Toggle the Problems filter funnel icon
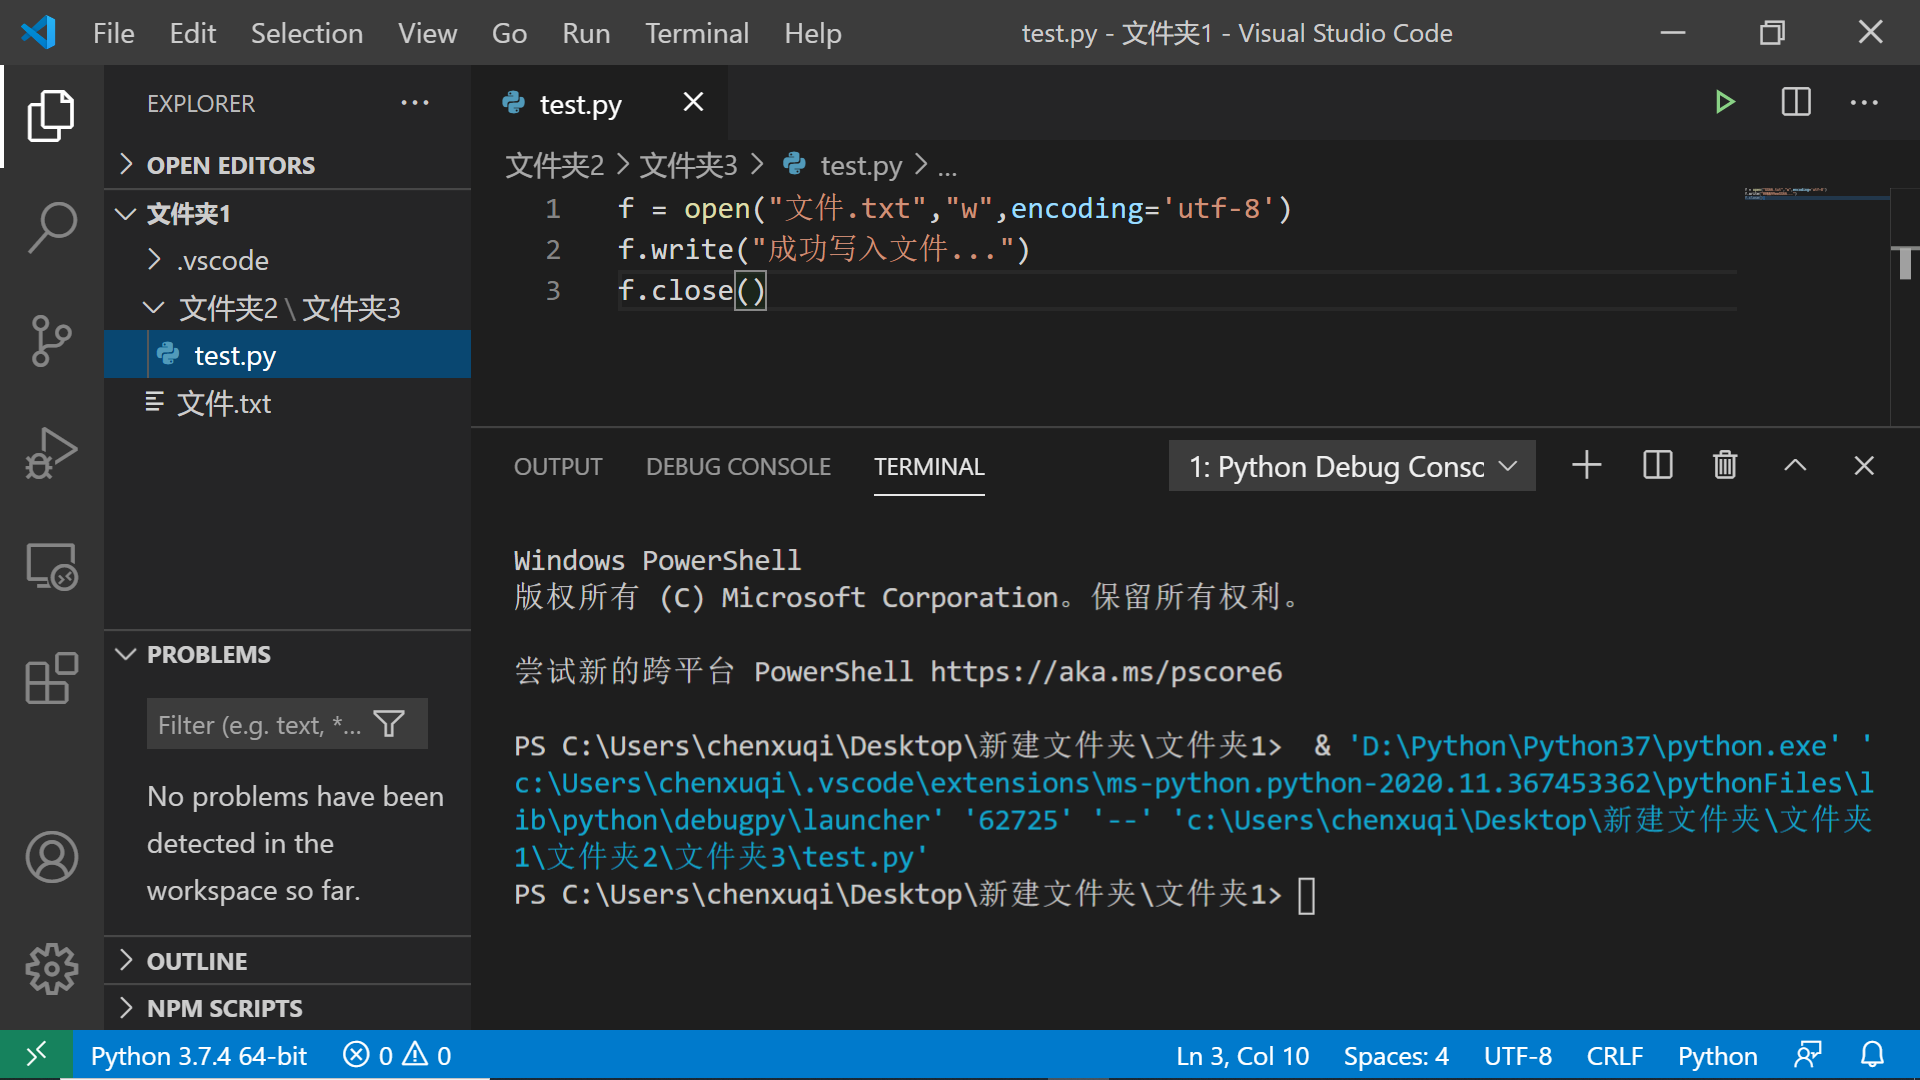Viewport: 1920px width, 1080px height. click(x=389, y=724)
